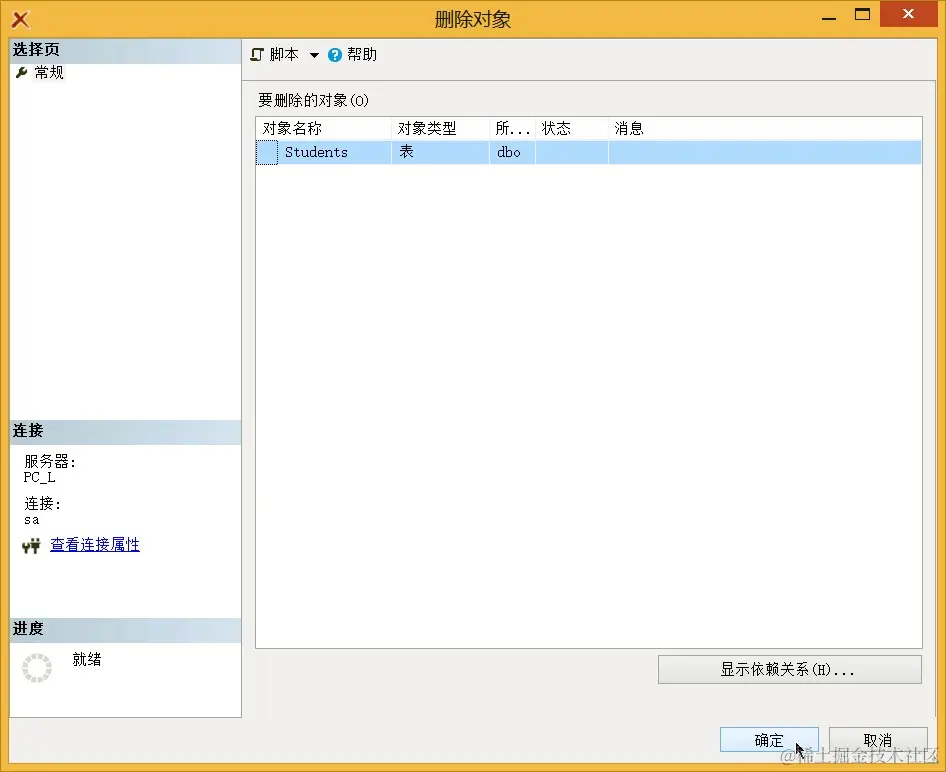This screenshot has width=946, height=772.
Task: Open the 脚本 dropdown arrow
Action: (x=314, y=55)
